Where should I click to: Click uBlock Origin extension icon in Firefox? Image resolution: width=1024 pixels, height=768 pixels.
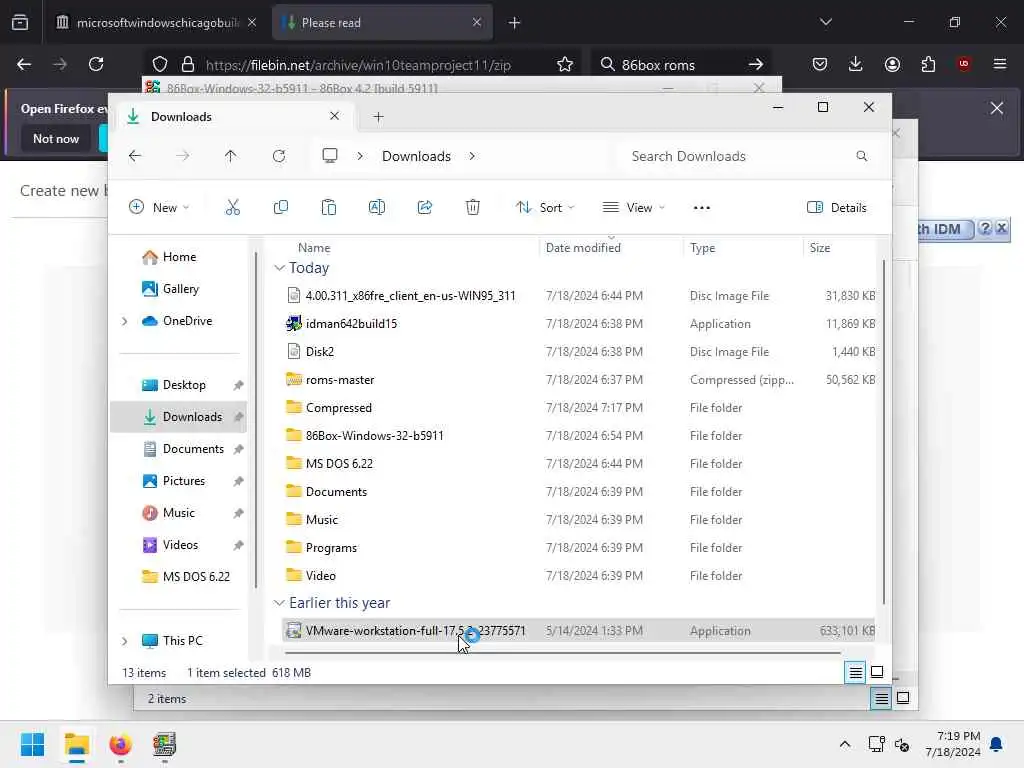[x=963, y=64]
